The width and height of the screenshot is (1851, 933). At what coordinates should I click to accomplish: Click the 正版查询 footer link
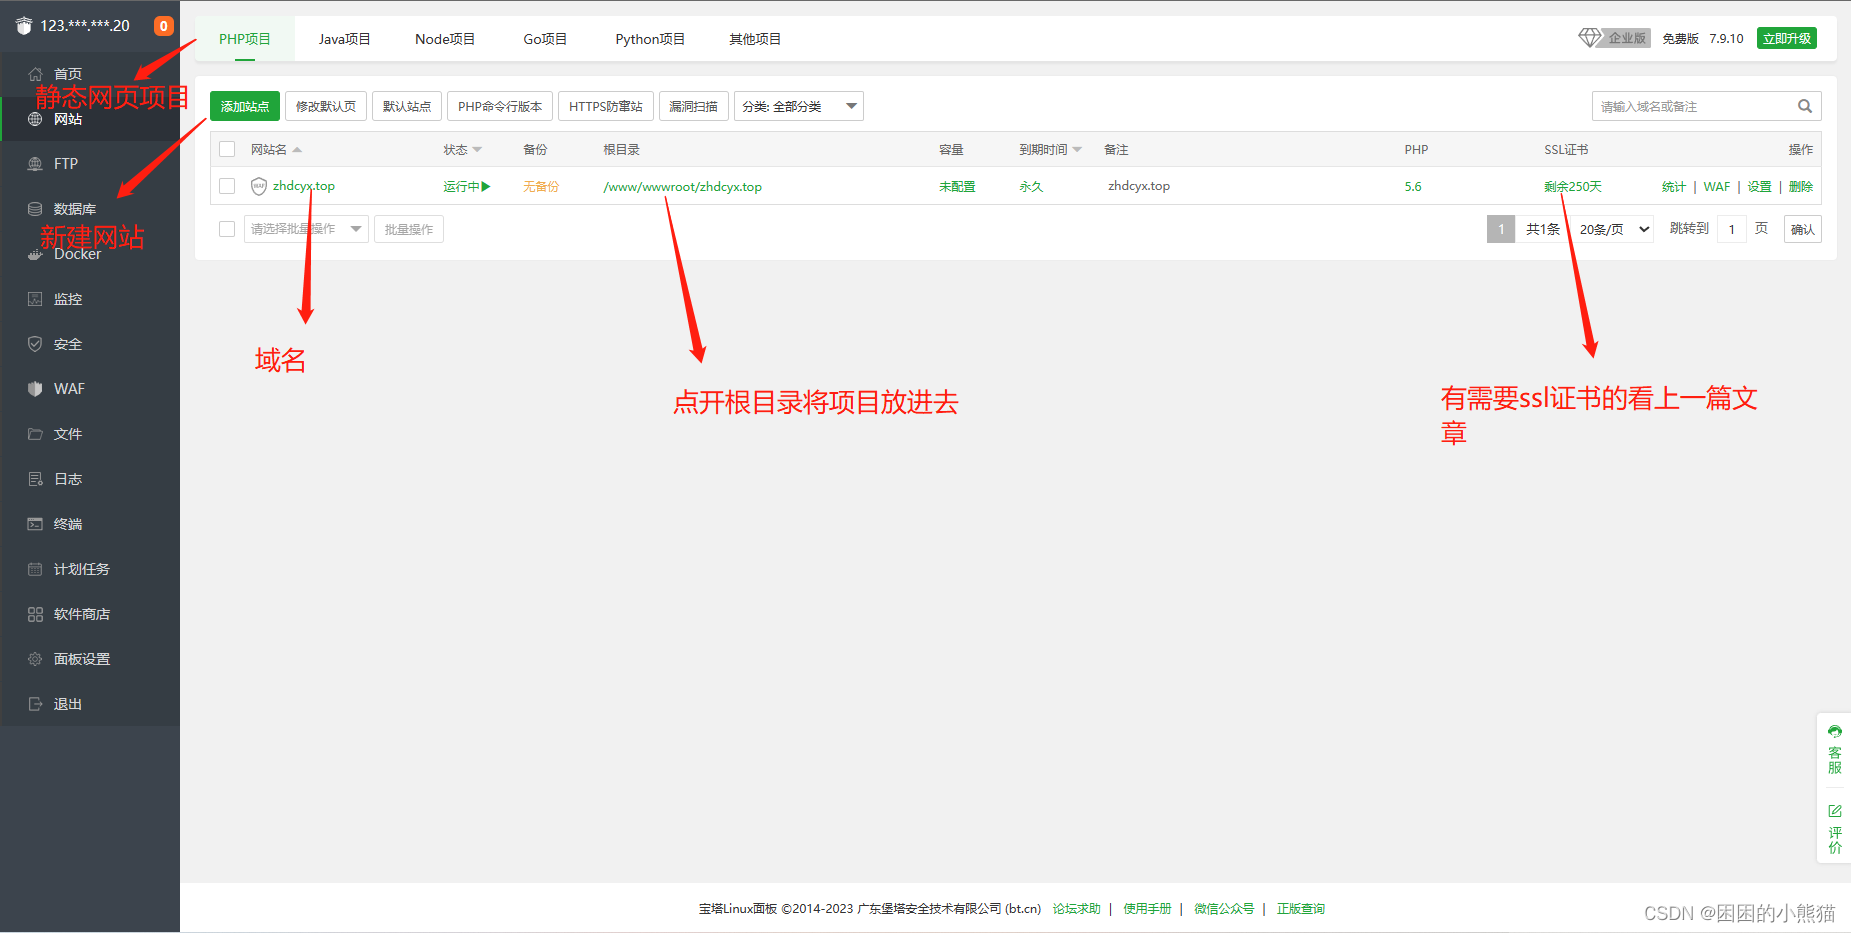coord(1301,909)
